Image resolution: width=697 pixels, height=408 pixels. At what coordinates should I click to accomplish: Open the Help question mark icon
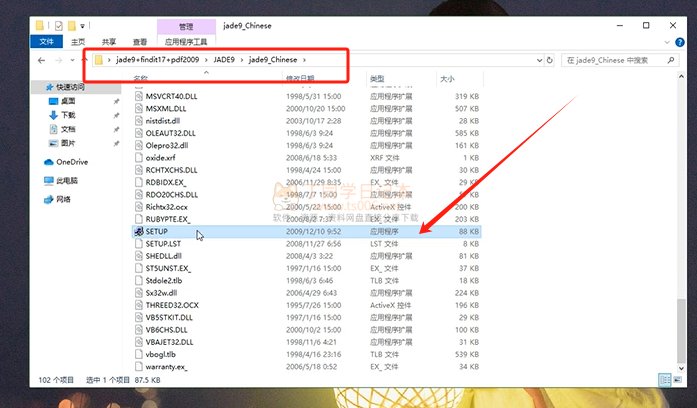(680, 42)
